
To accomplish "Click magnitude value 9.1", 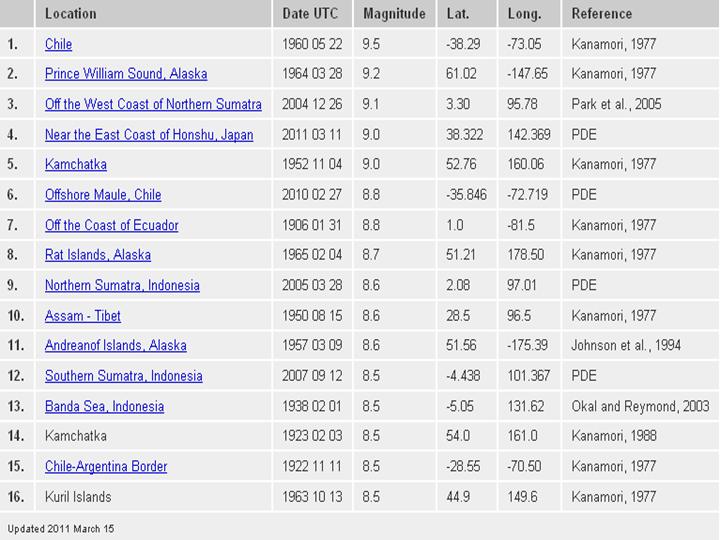I will (x=371, y=104).
